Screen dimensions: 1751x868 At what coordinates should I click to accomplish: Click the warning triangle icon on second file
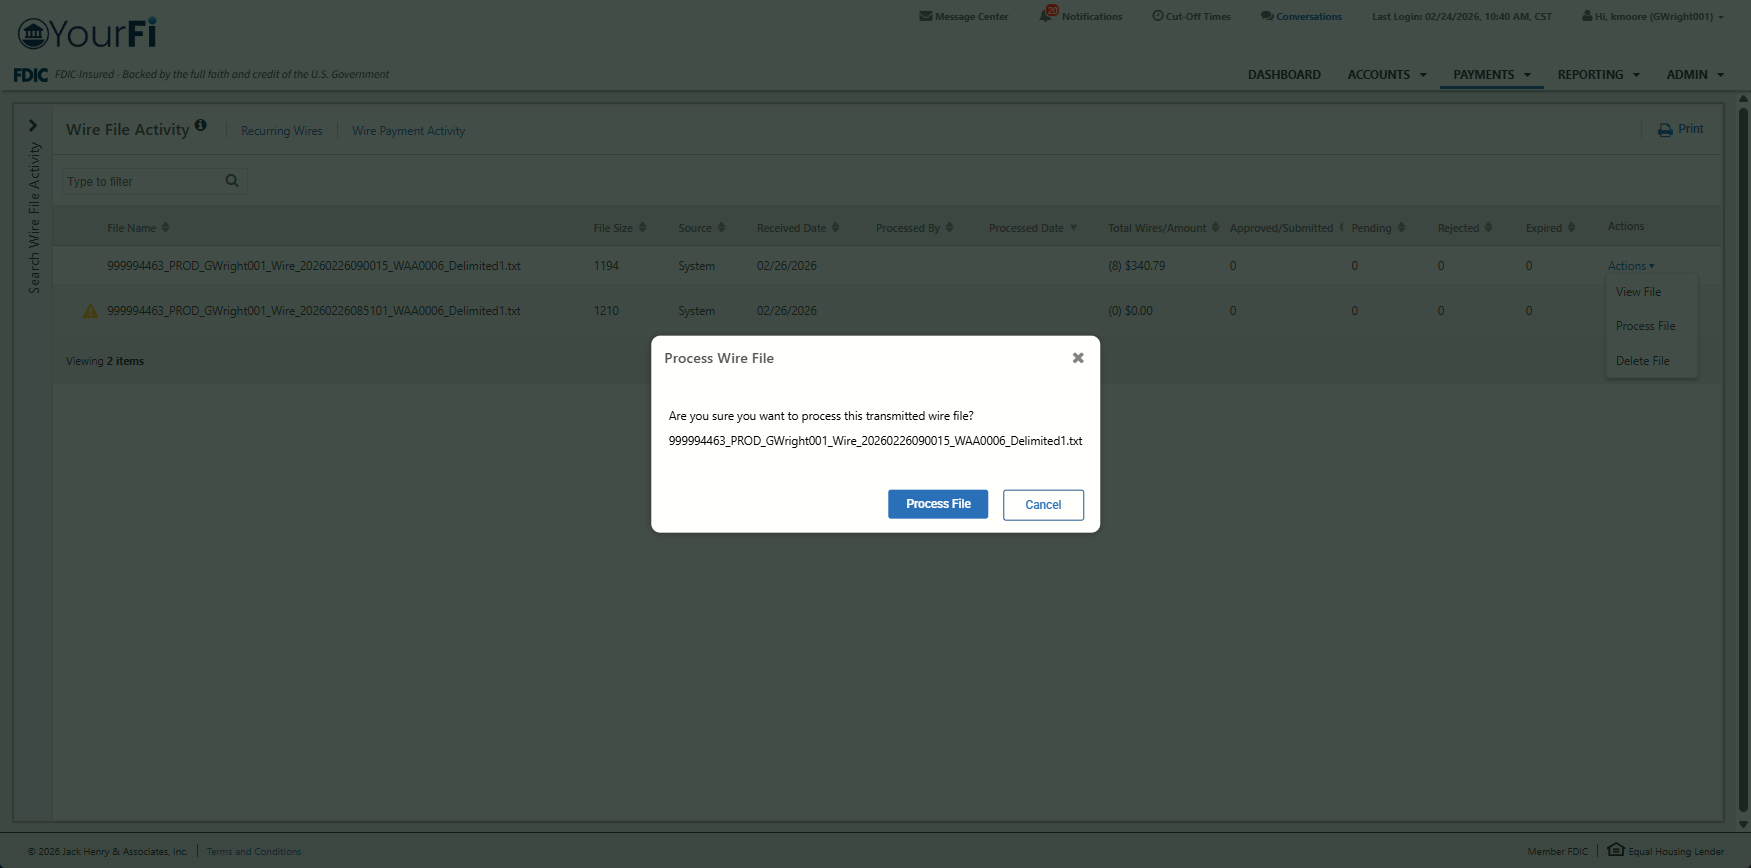point(90,311)
